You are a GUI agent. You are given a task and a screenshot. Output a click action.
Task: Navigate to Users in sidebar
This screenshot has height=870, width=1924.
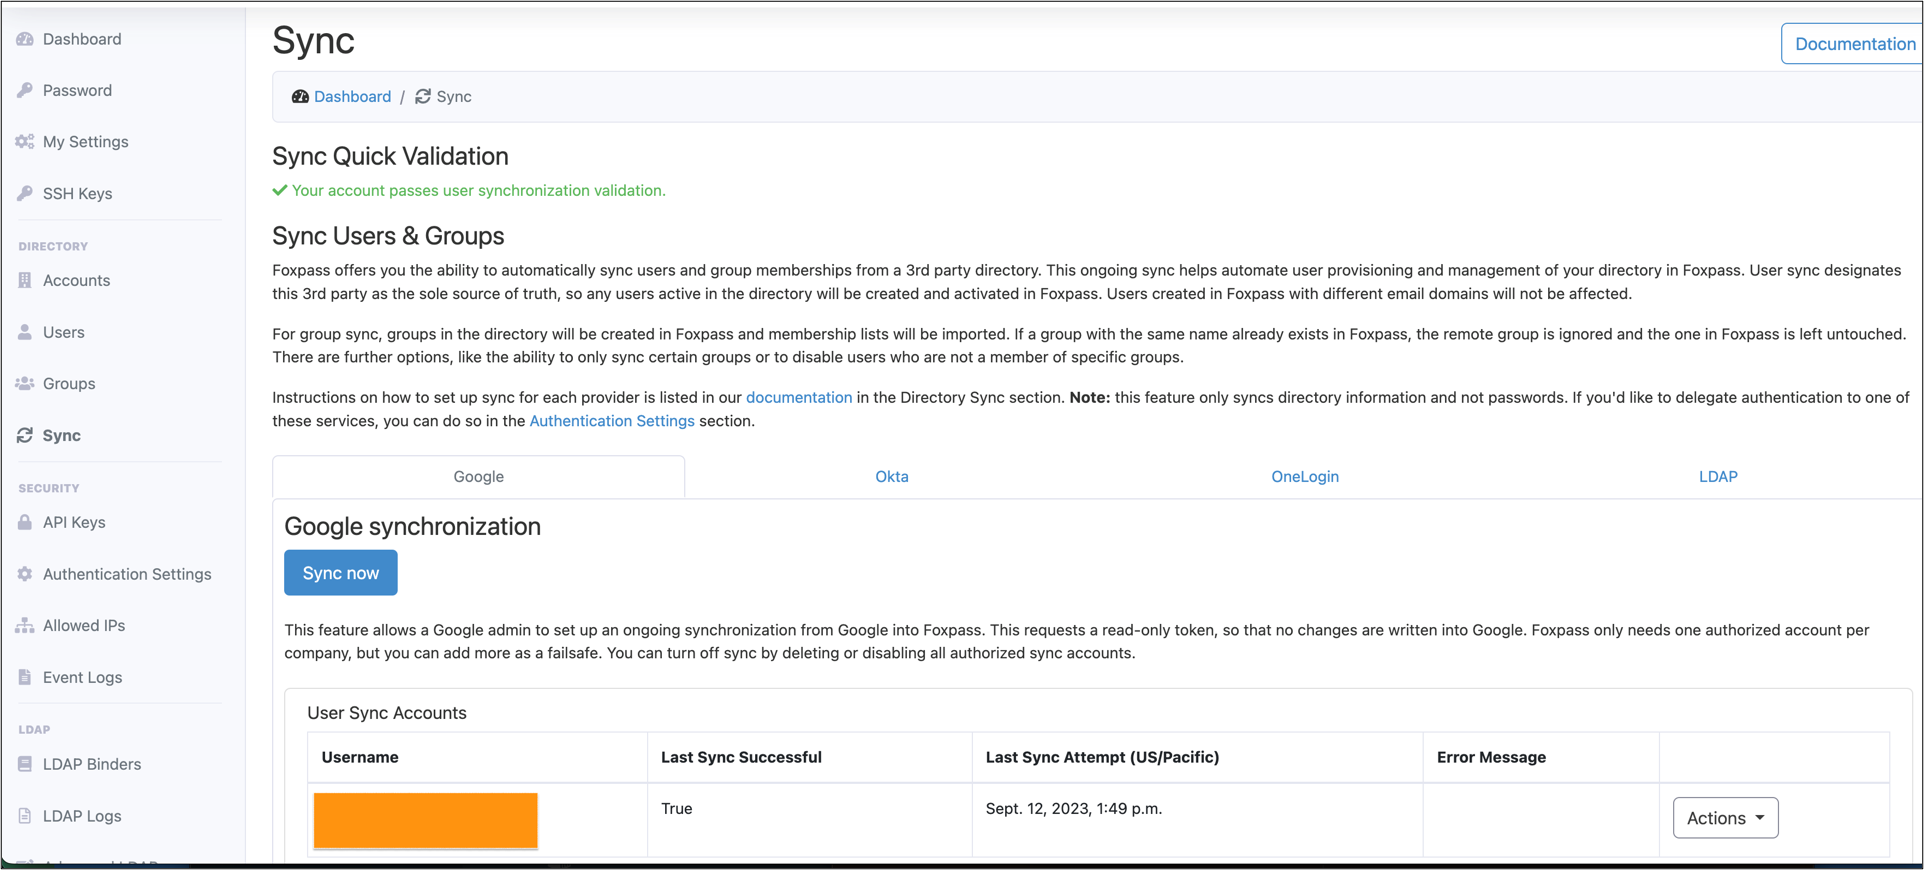[x=63, y=332]
